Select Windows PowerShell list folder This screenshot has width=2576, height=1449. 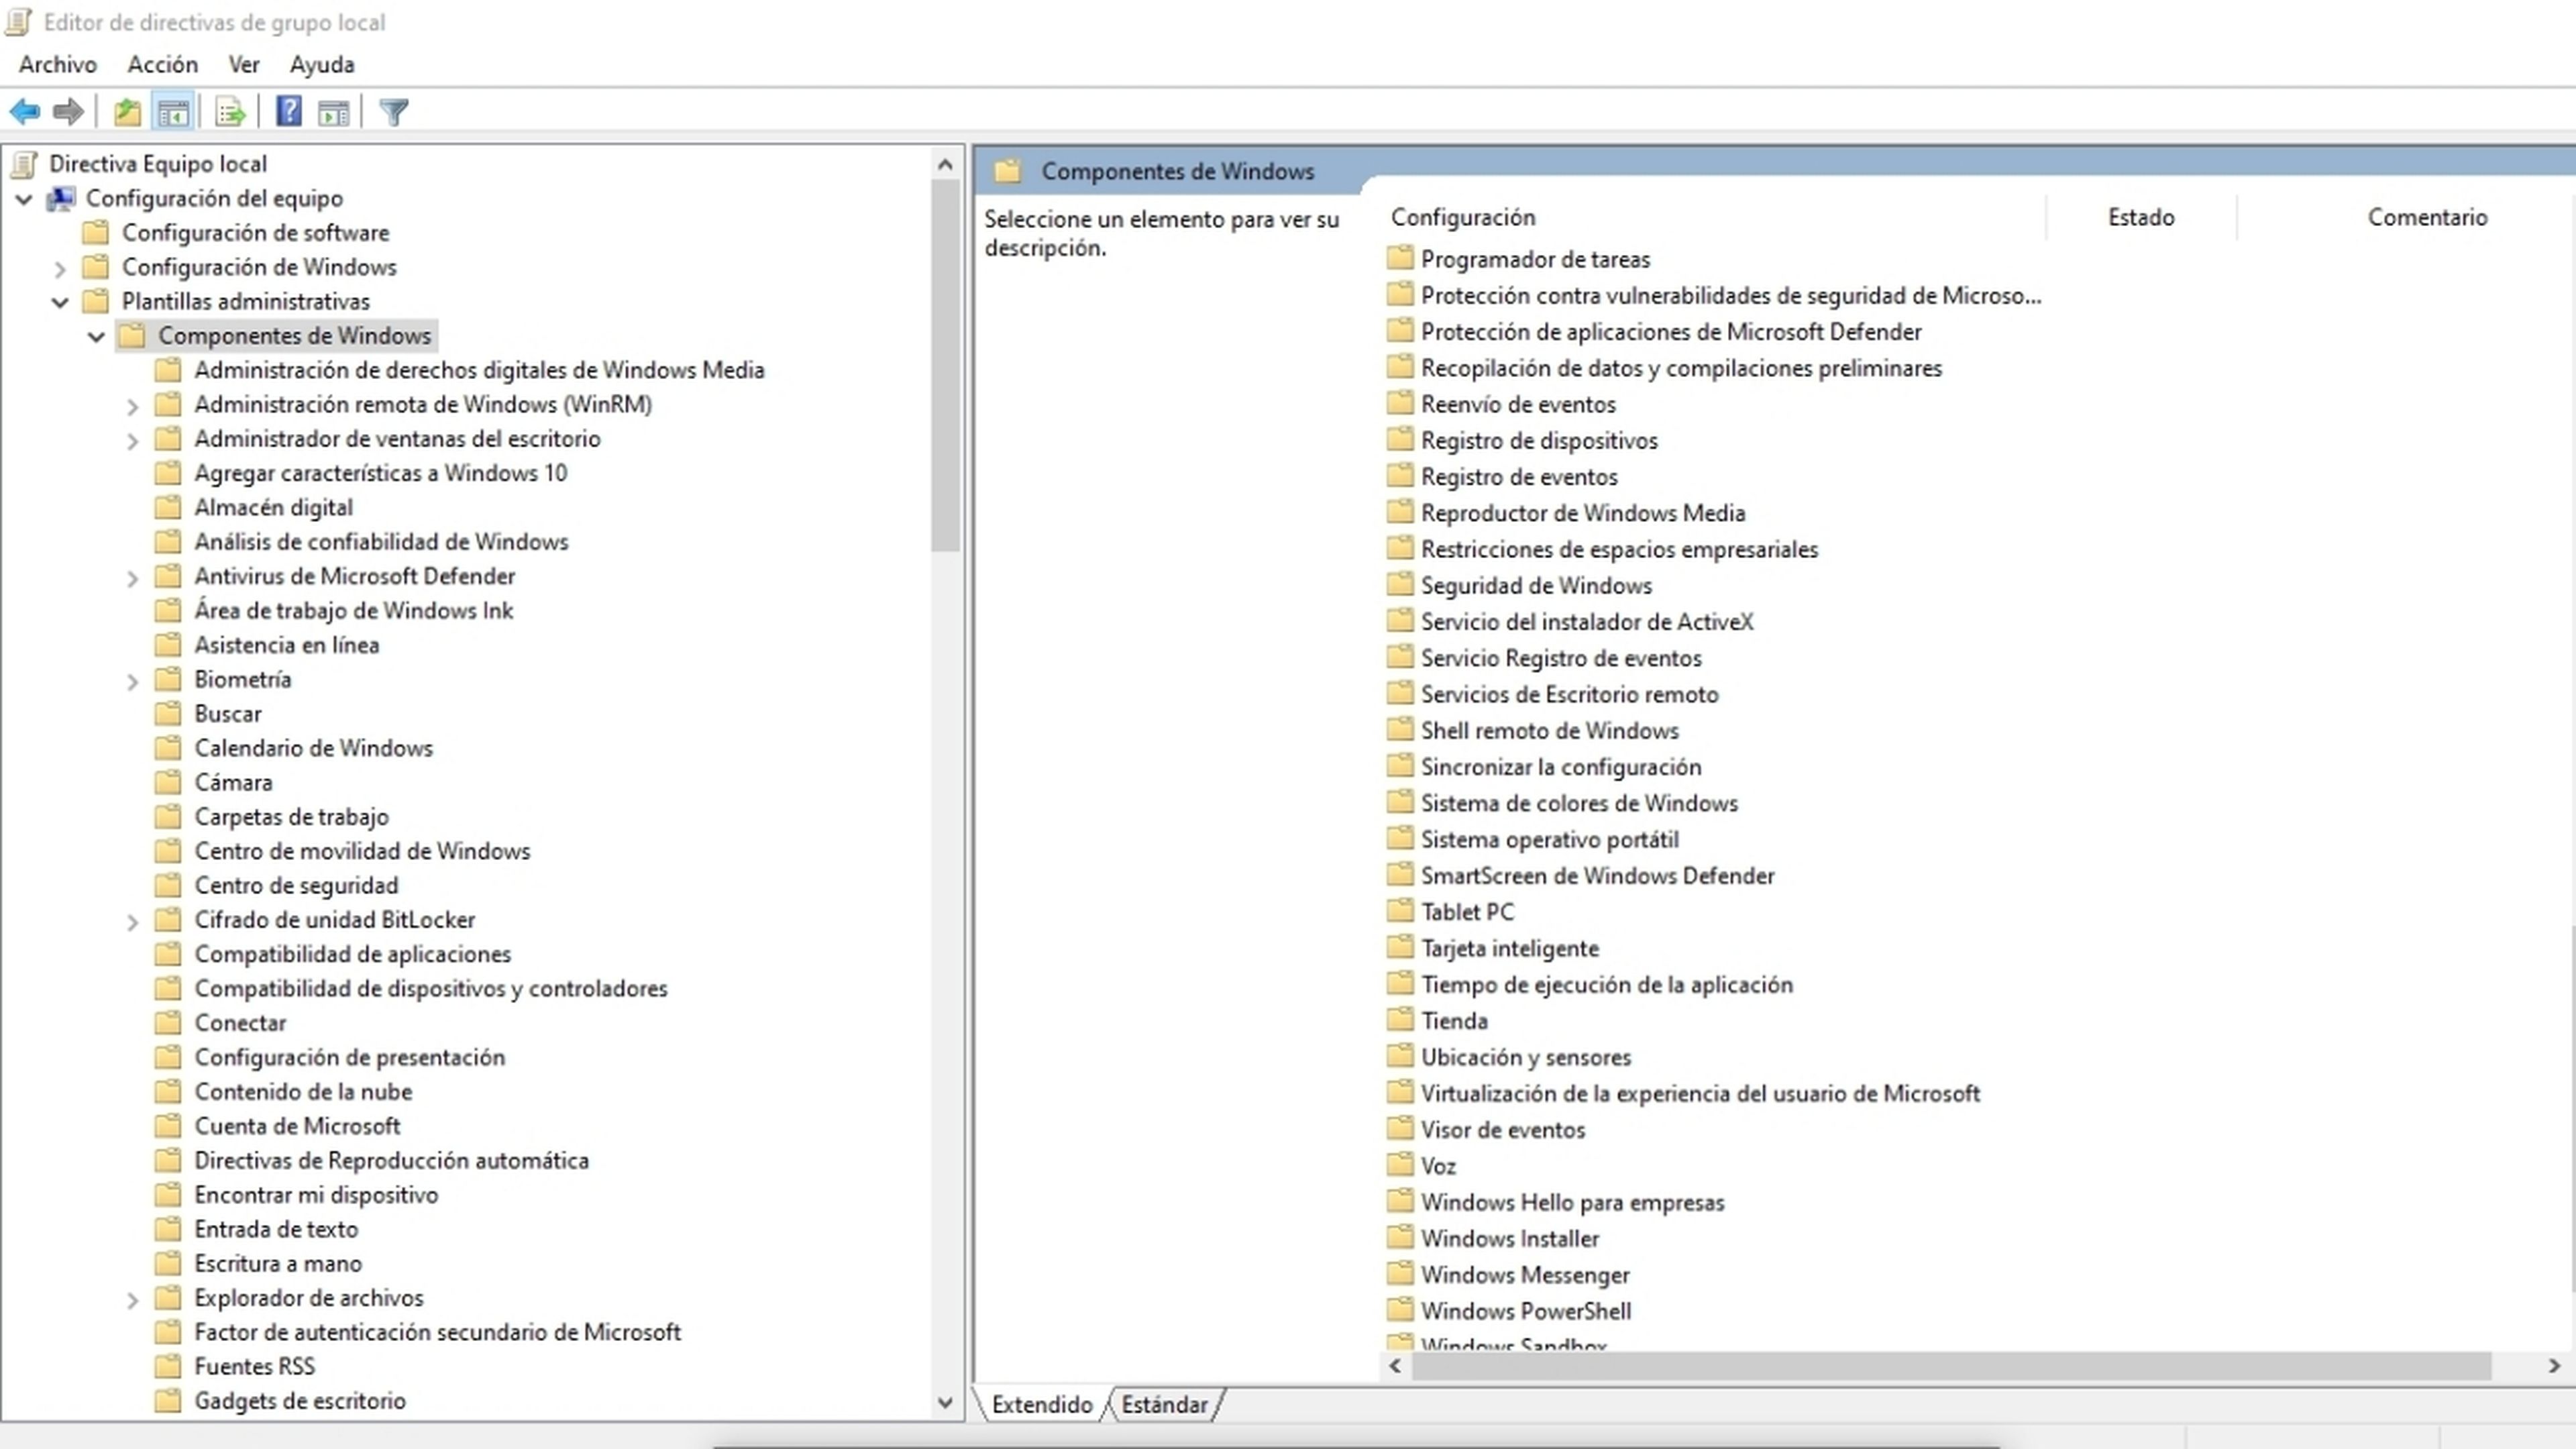(1526, 1311)
